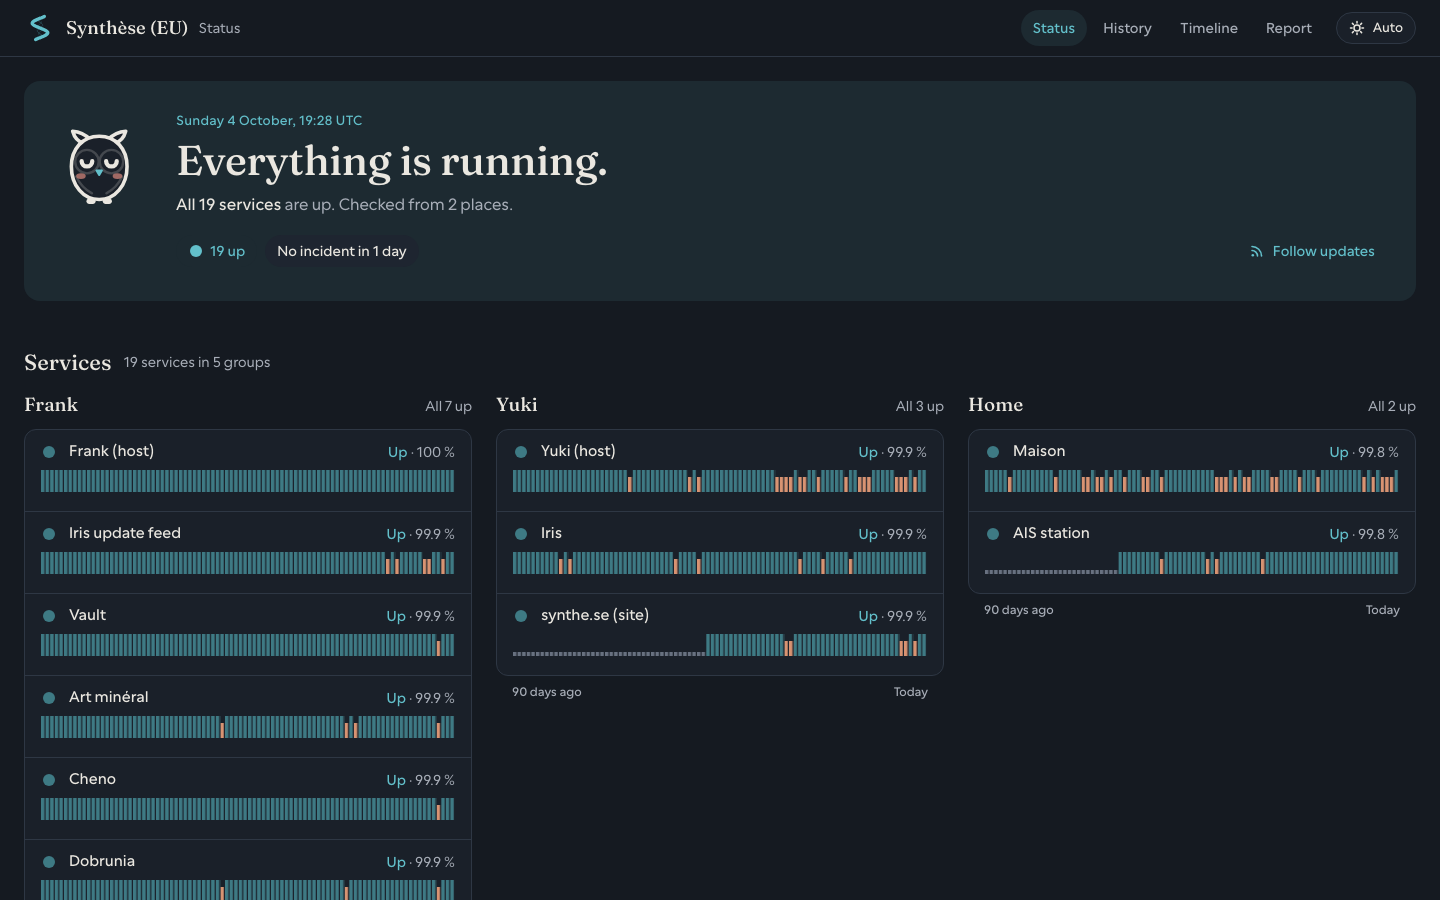
Task: Click the Up · 100 % value
Action: [x=421, y=452]
